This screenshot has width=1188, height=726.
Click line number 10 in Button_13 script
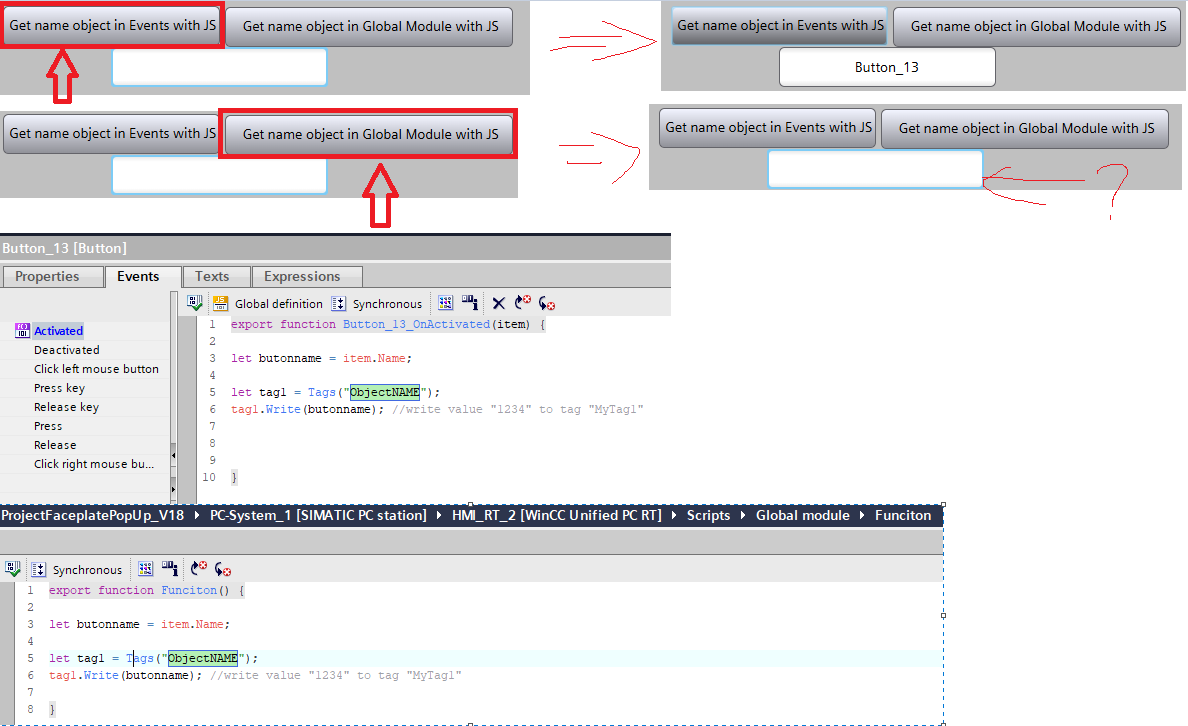[209, 477]
